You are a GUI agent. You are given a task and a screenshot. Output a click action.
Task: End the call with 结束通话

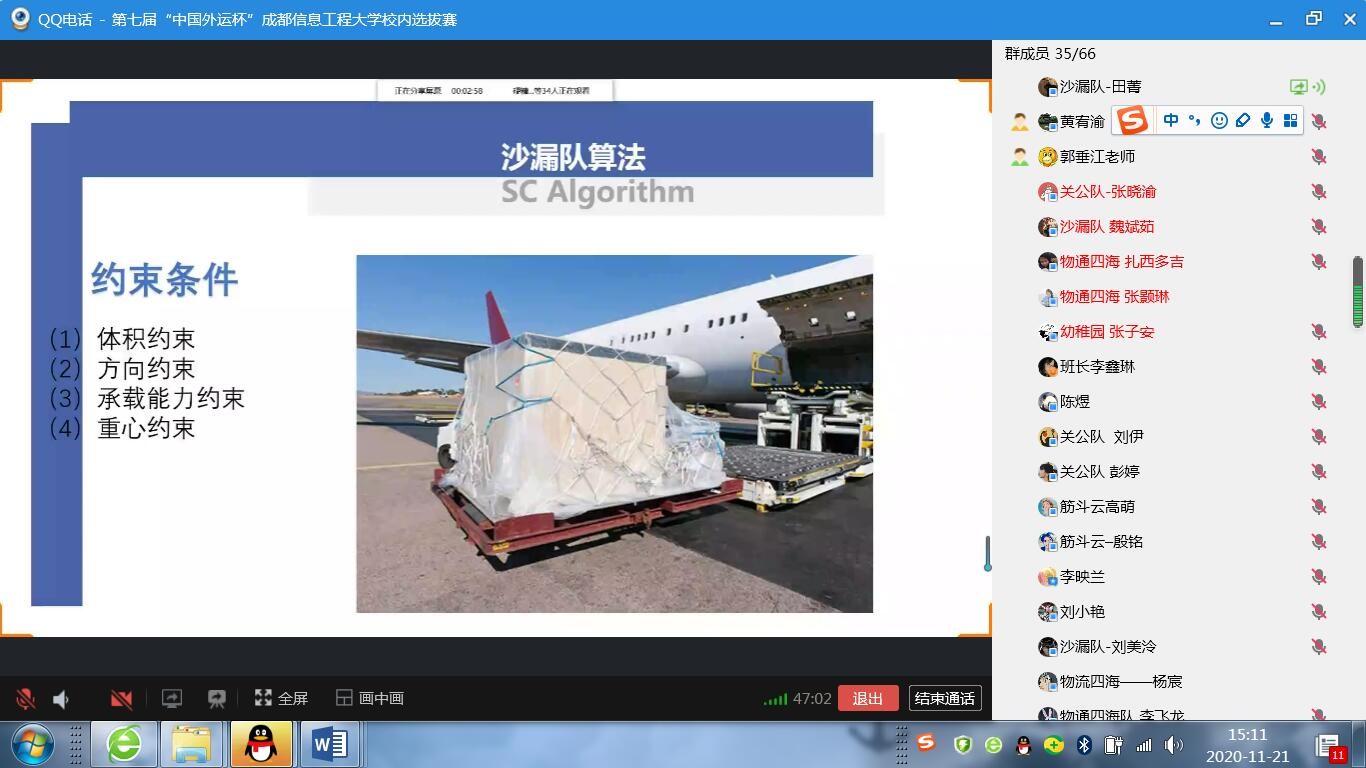click(944, 698)
